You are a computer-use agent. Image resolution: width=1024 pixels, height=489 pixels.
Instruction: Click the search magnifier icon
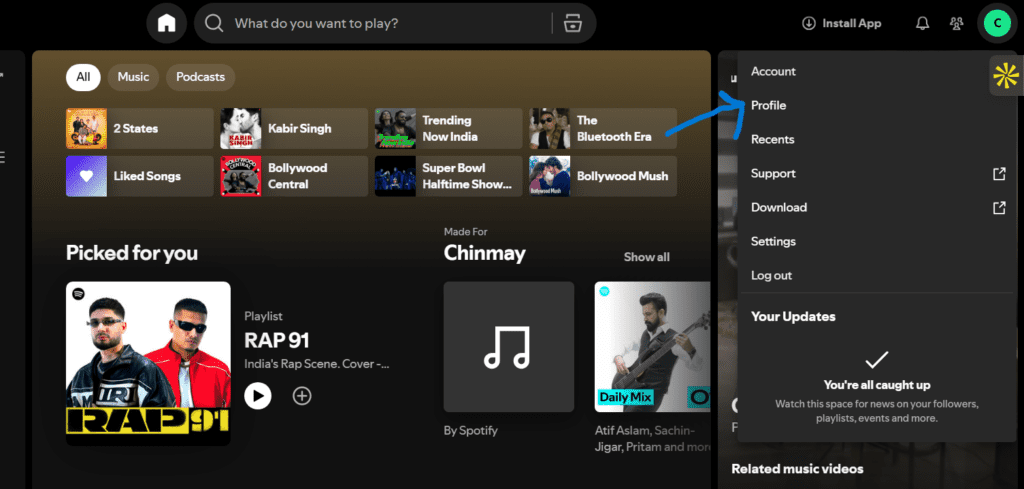tap(214, 24)
